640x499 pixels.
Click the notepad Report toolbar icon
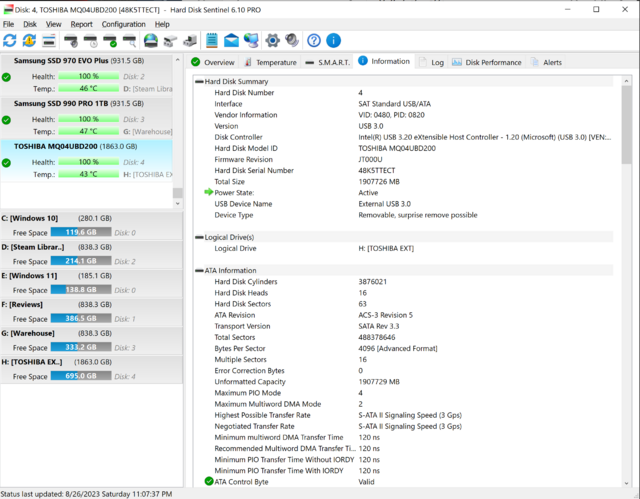point(212,41)
